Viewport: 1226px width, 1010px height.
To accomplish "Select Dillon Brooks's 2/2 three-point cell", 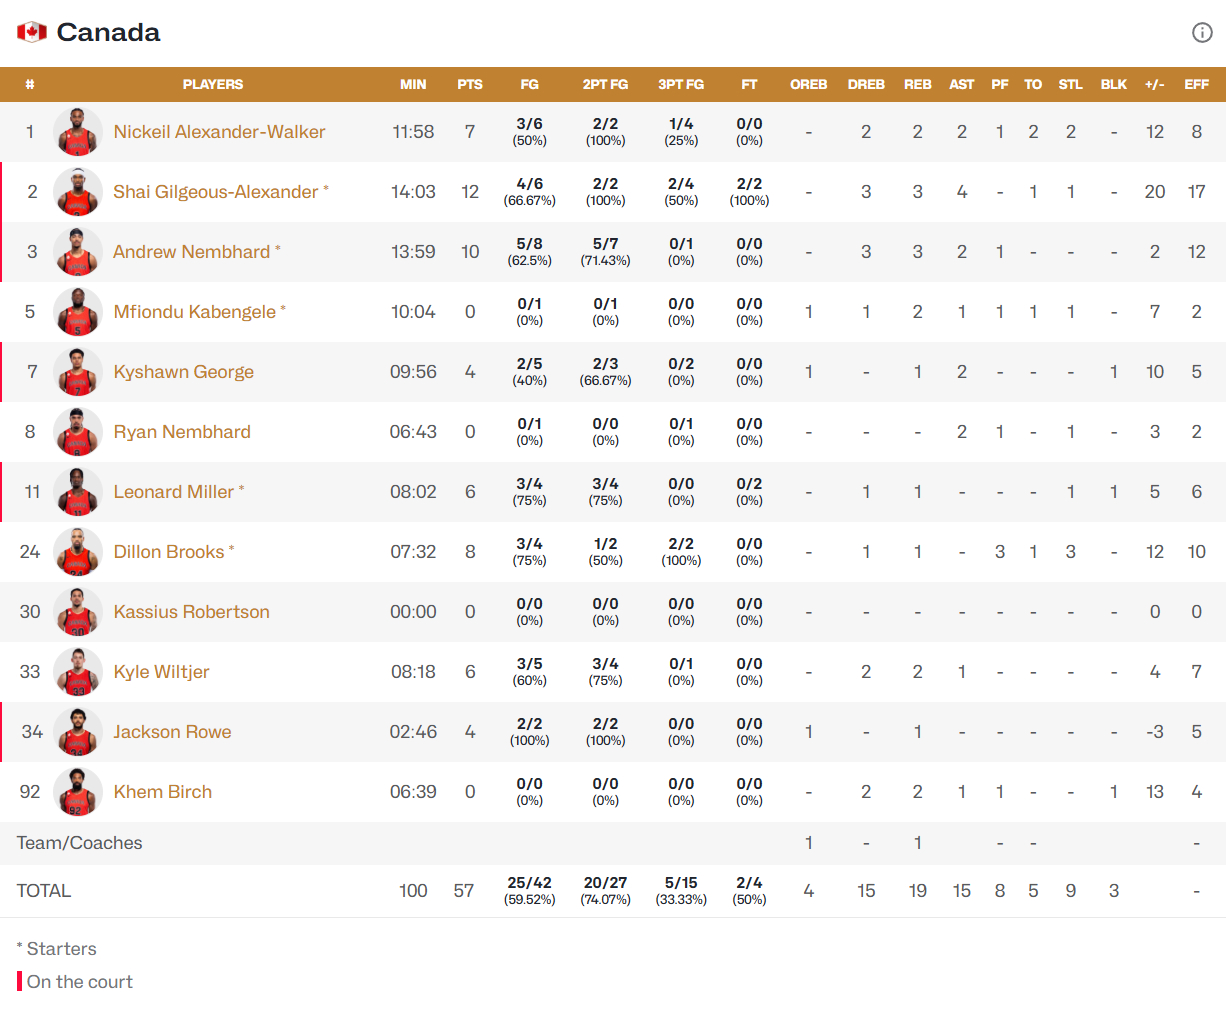I will tap(681, 552).
